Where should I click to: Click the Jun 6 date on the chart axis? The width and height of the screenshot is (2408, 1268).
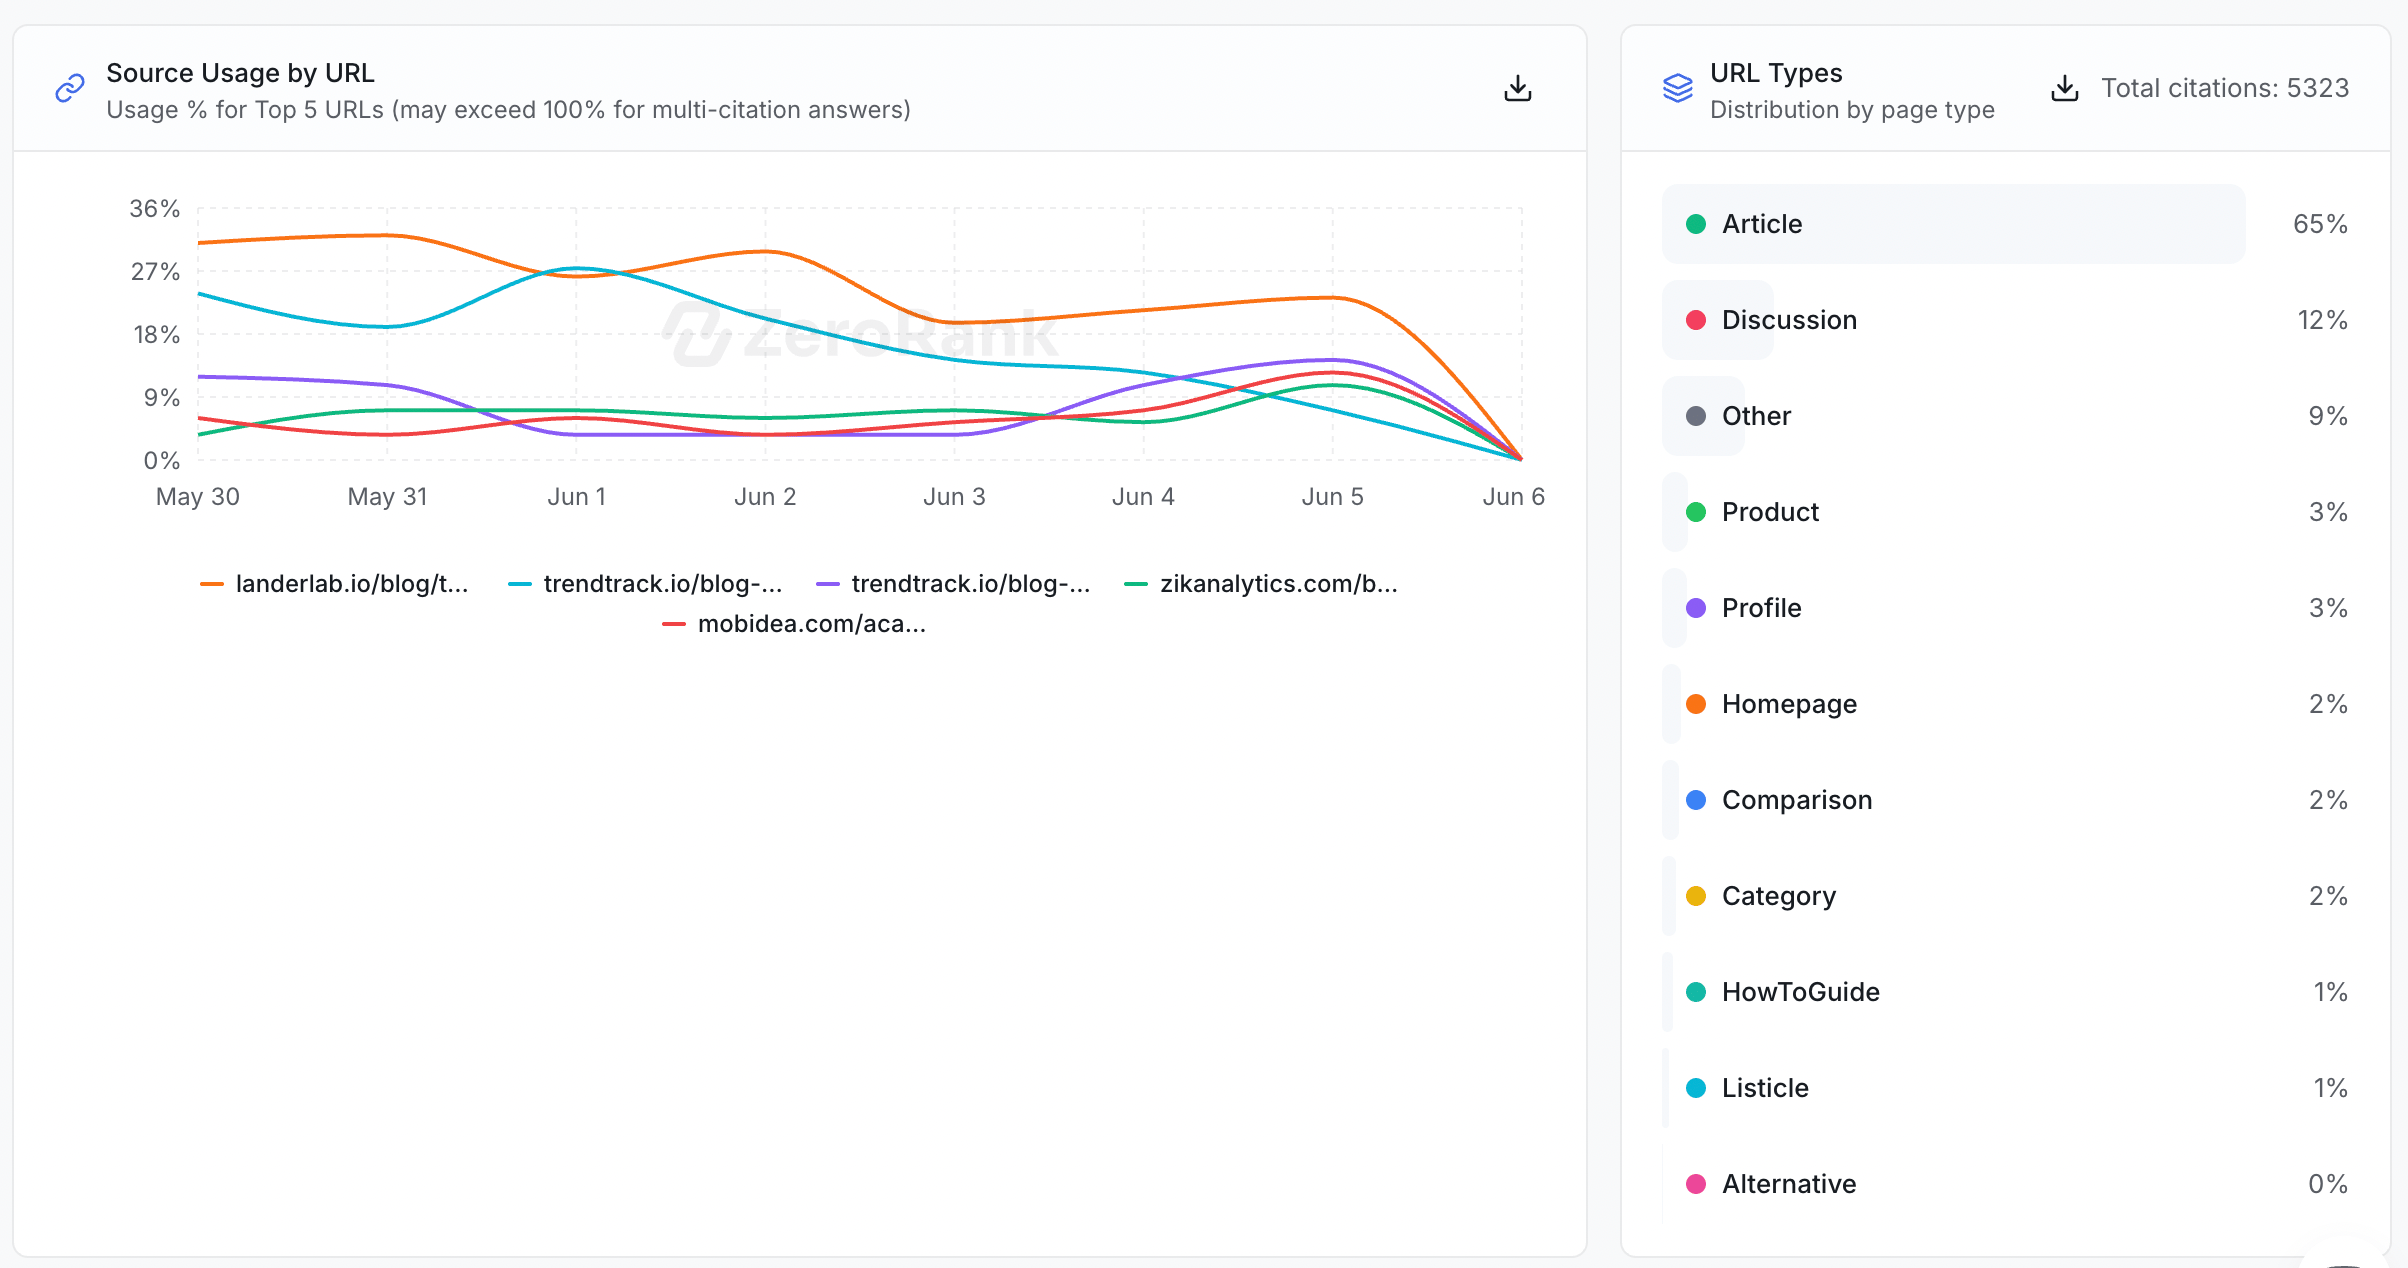pos(1513,497)
